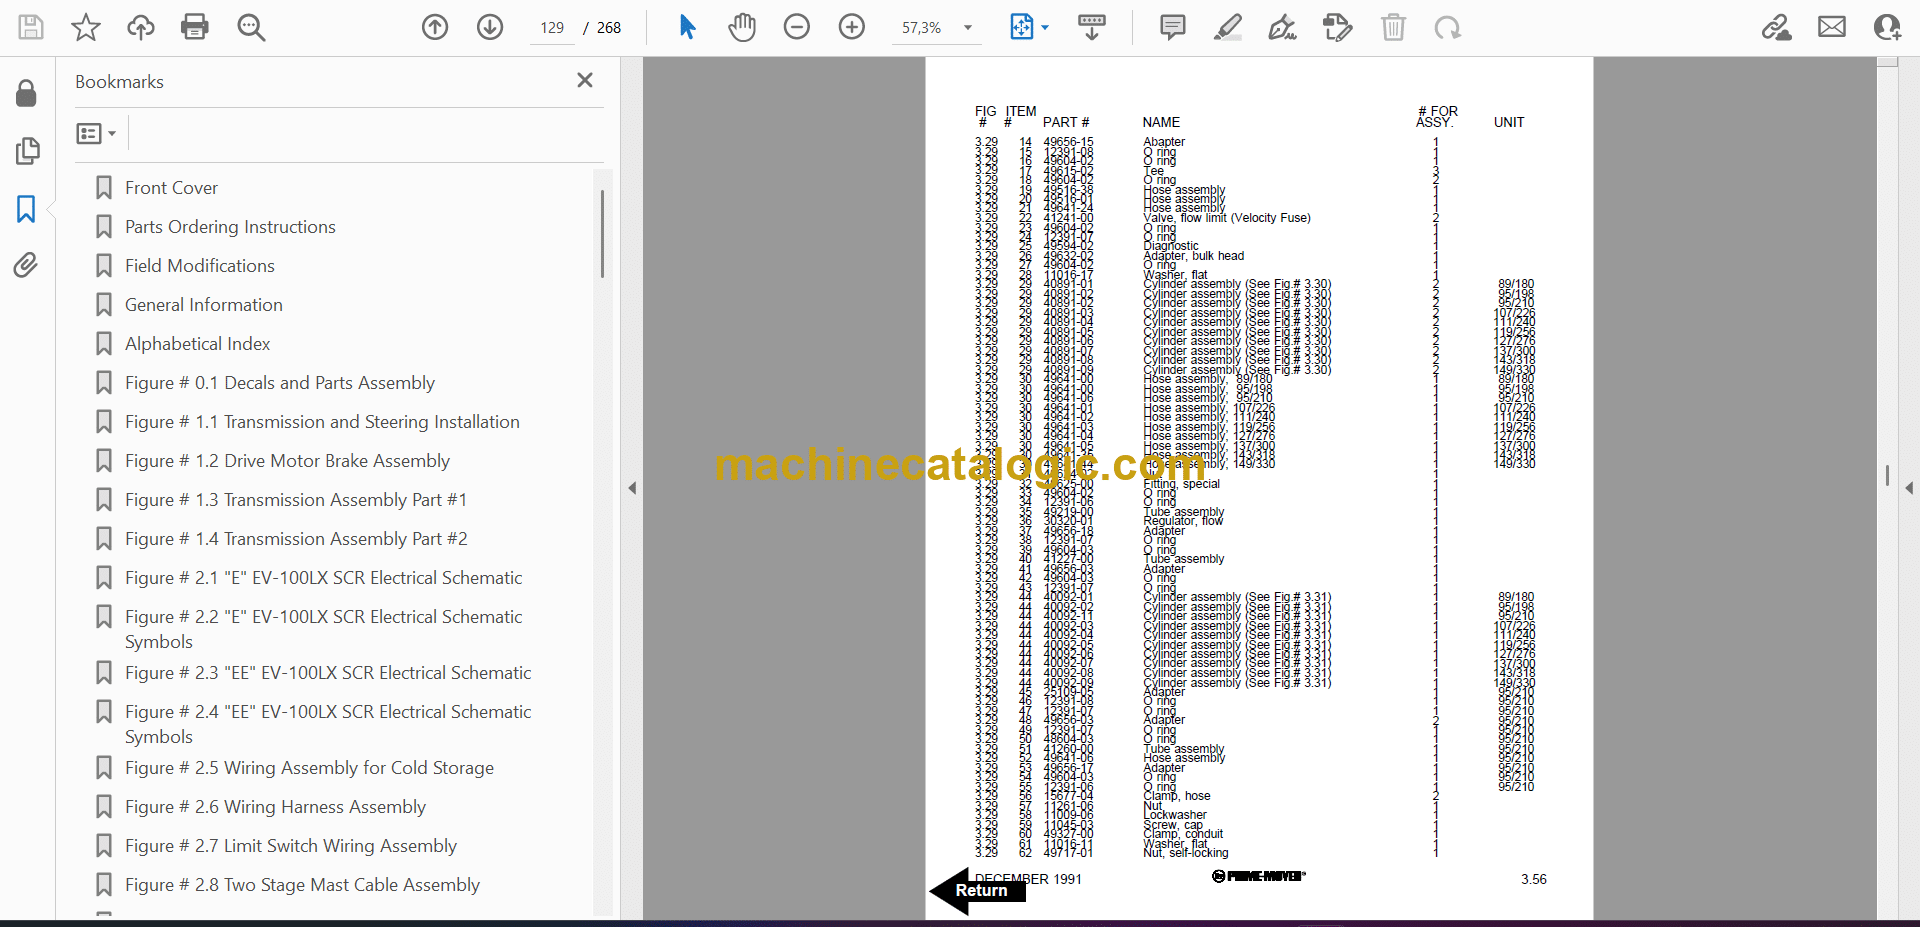Go to previous page
Image resolution: width=1920 pixels, height=927 pixels.
click(x=435, y=27)
